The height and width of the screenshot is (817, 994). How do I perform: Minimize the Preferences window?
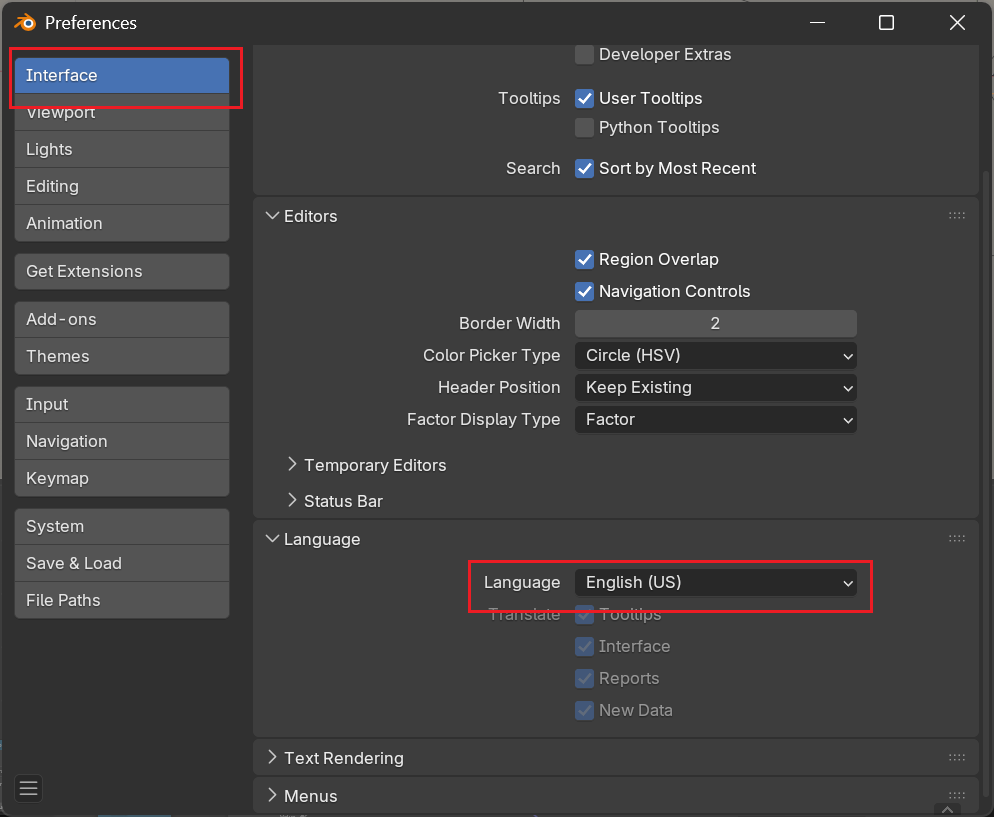coord(817,23)
